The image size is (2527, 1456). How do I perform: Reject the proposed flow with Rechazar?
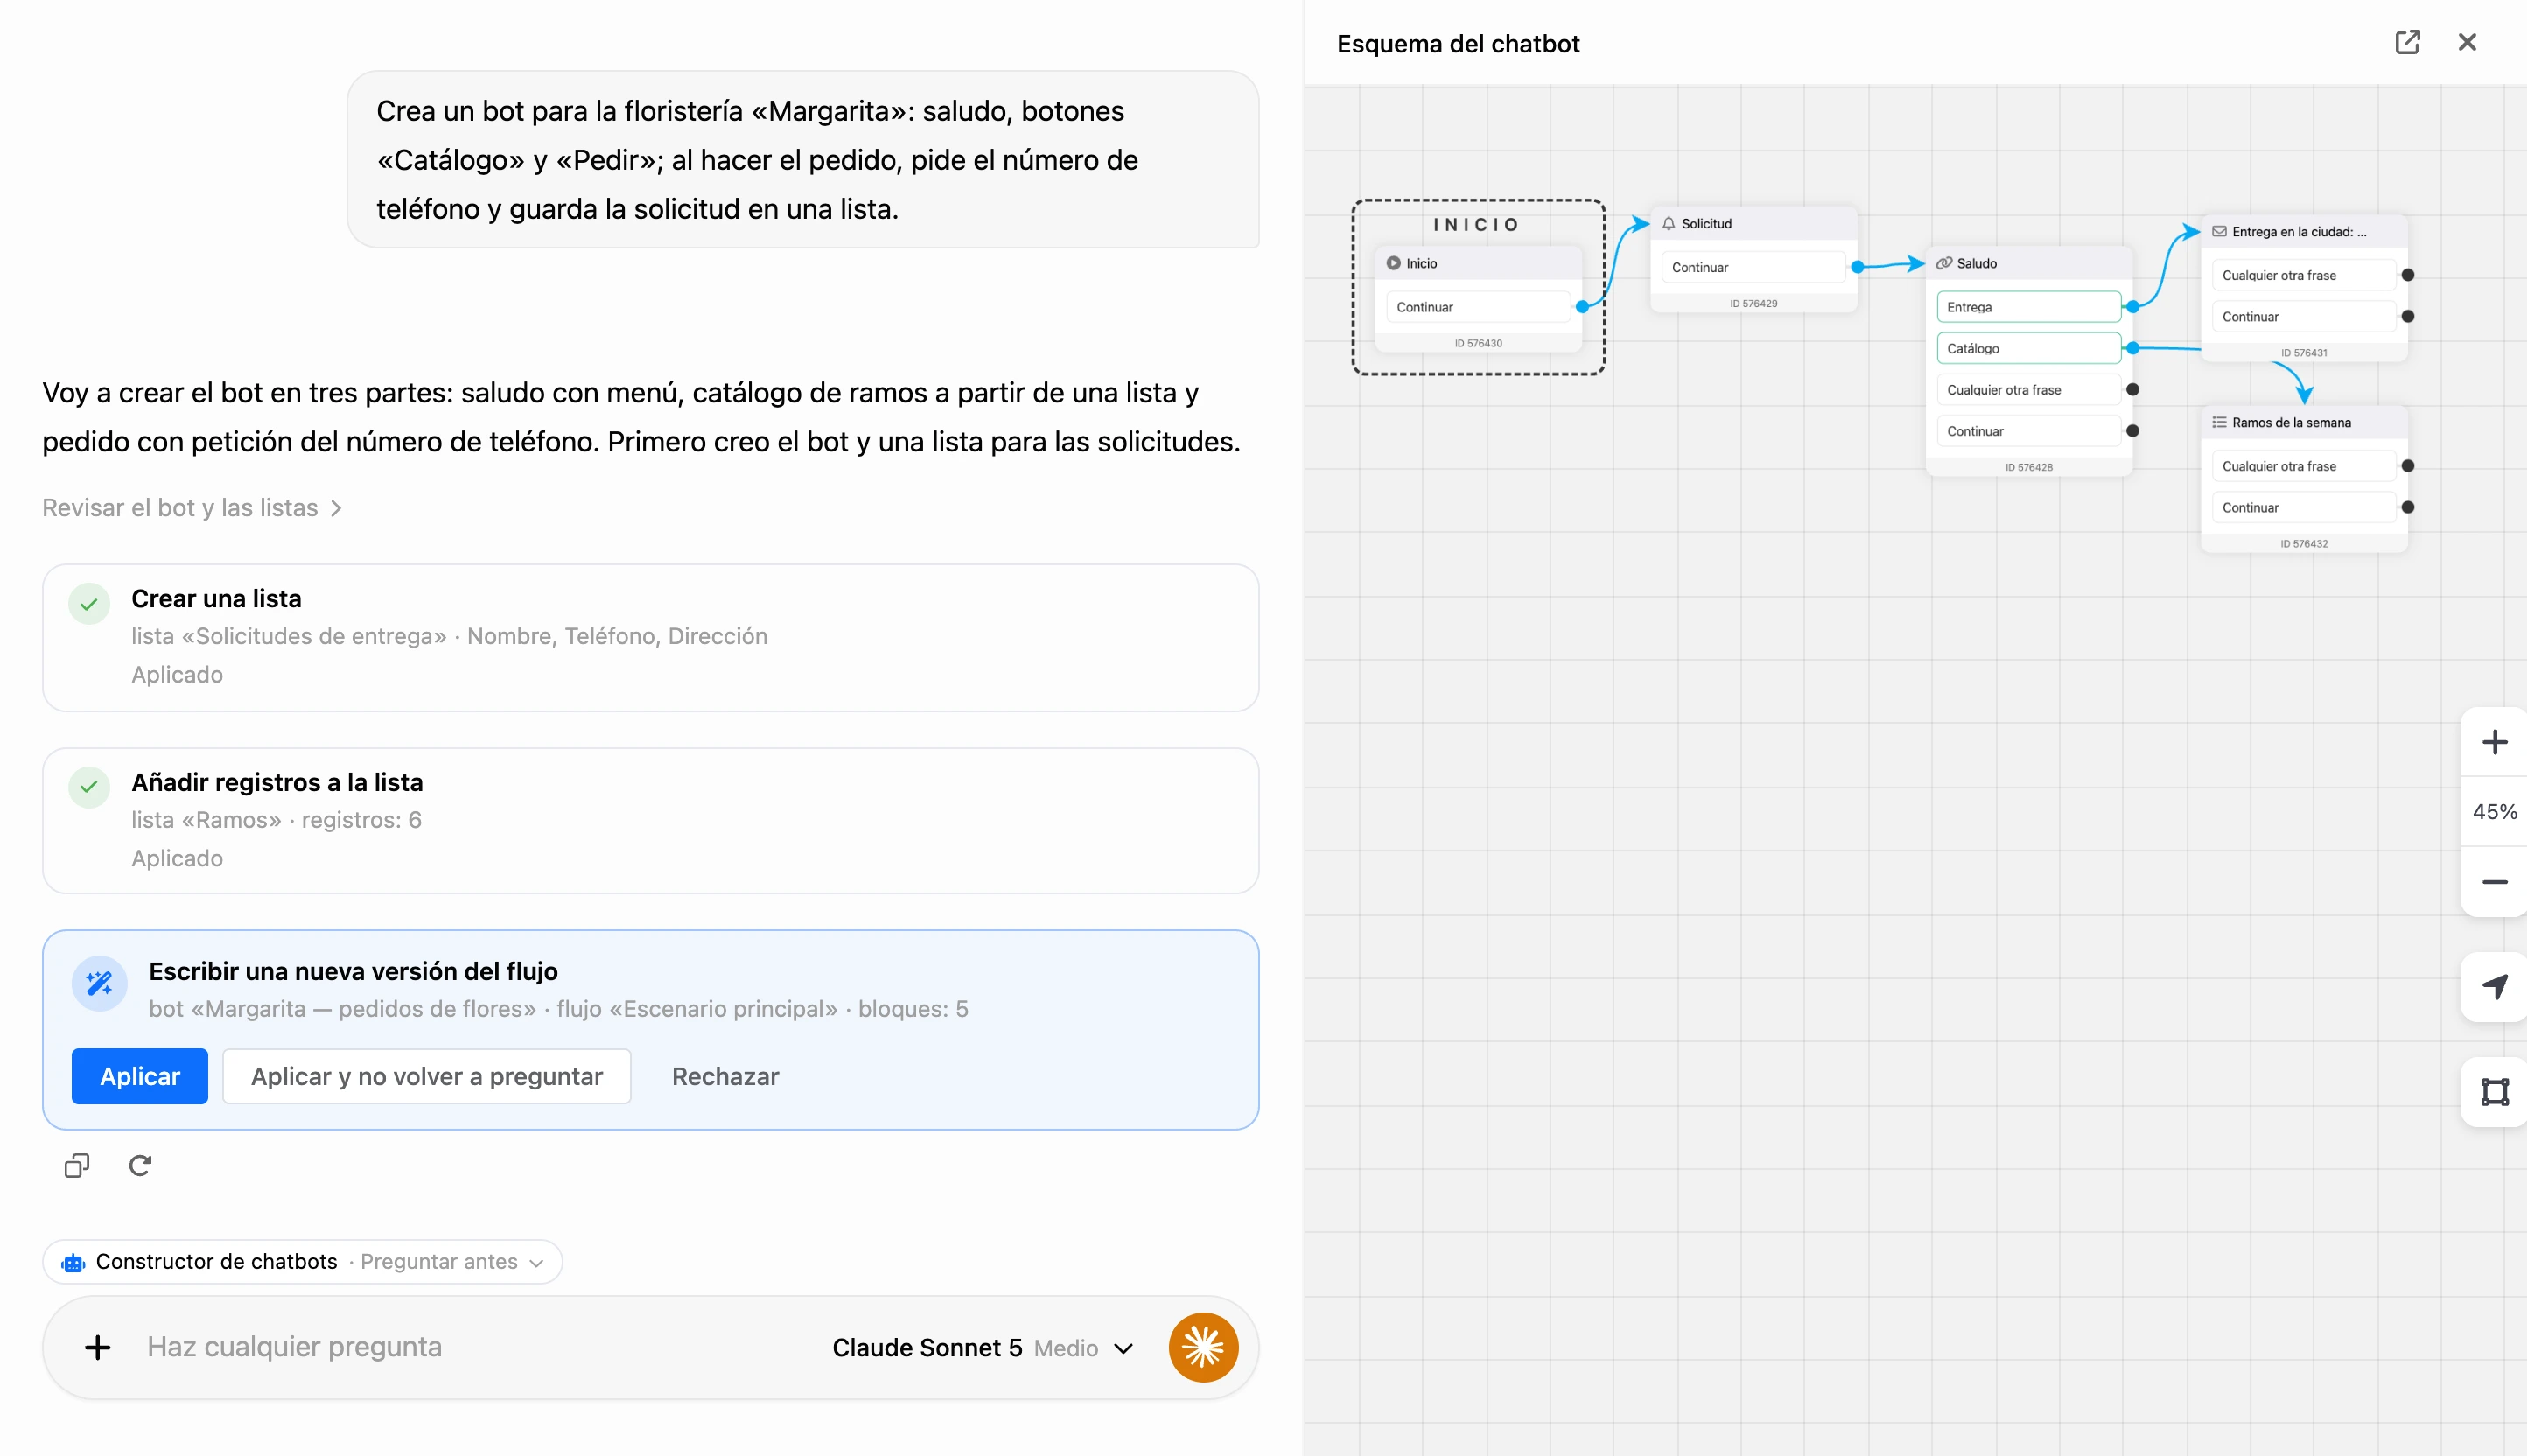pyautogui.click(x=725, y=1076)
